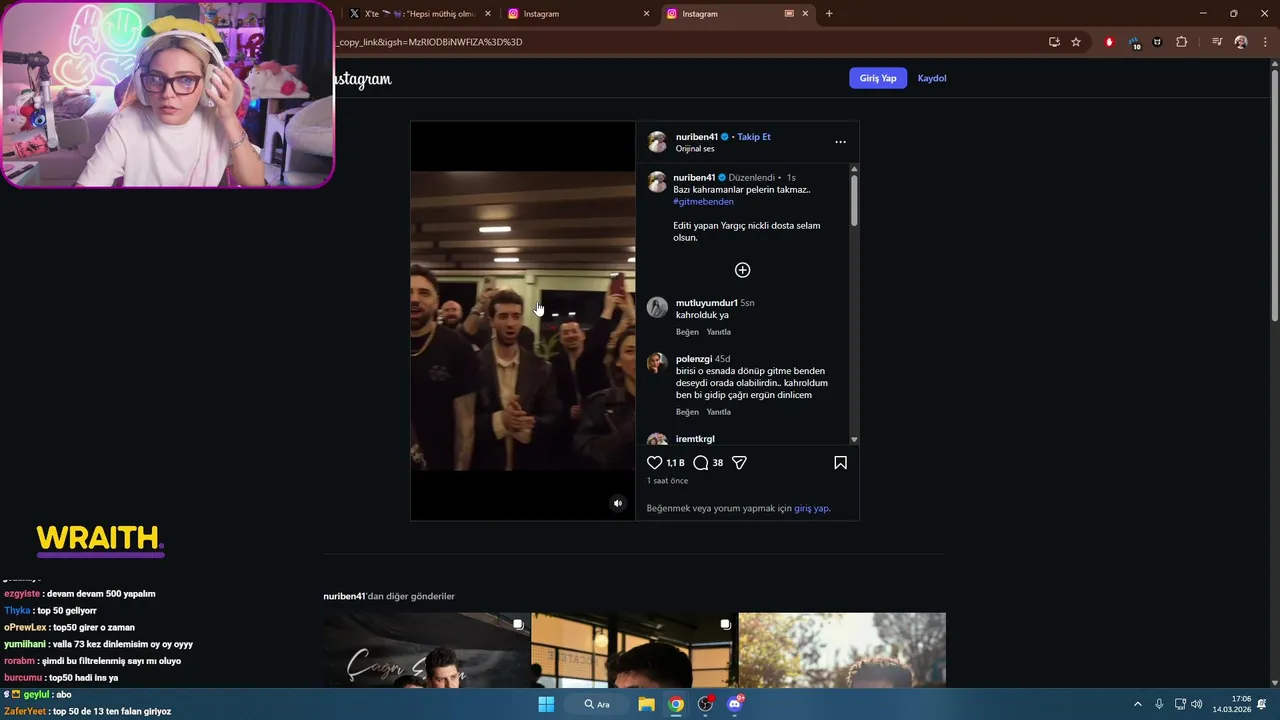
Task: Click Takip Et to follow nuriben41
Action: click(754, 137)
